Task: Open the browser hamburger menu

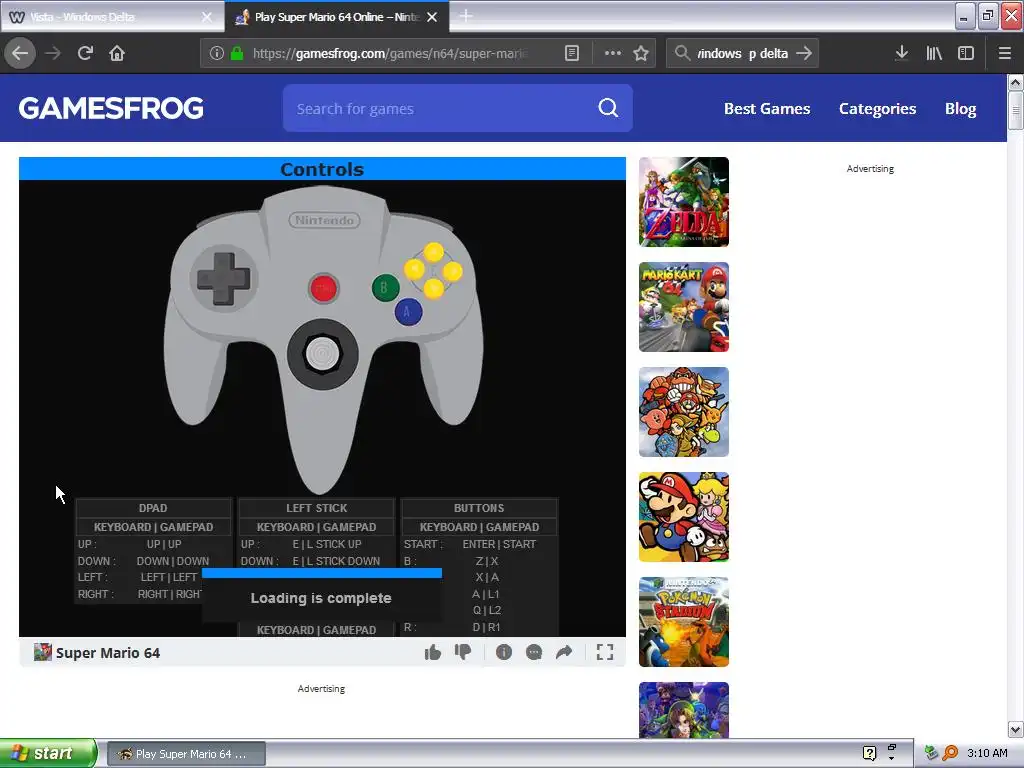Action: click(x=1004, y=54)
